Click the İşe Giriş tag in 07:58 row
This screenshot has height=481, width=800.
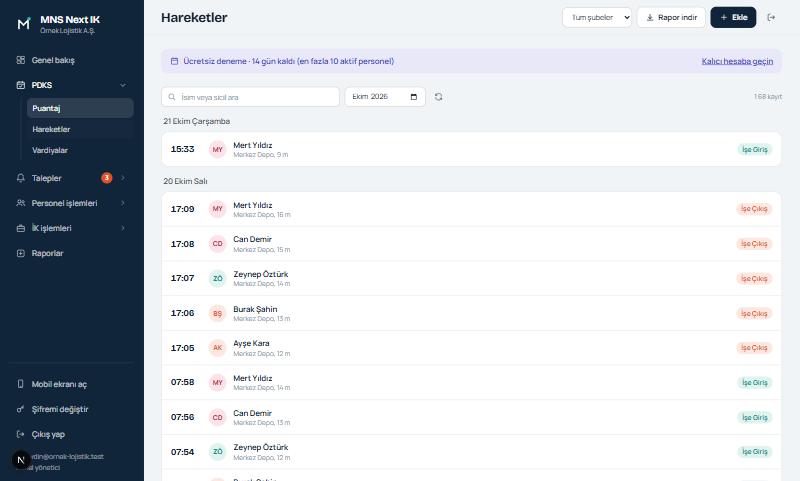click(x=755, y=383)
